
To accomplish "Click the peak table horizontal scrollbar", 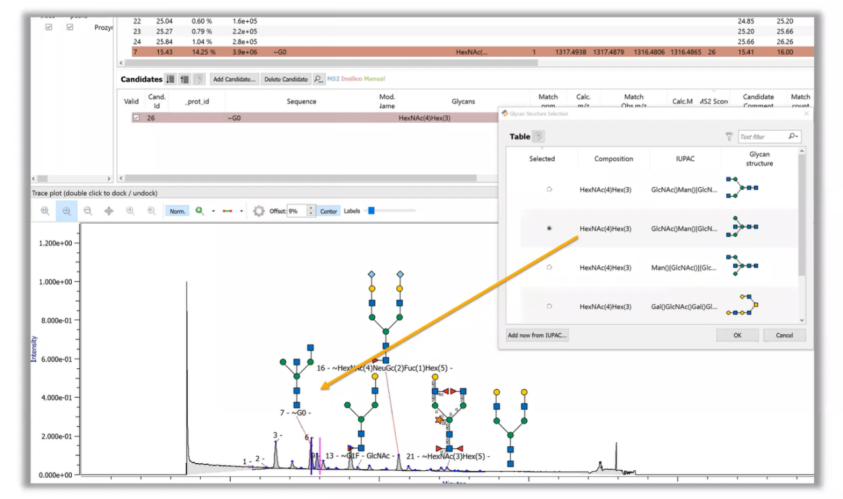I will [331, 63].
